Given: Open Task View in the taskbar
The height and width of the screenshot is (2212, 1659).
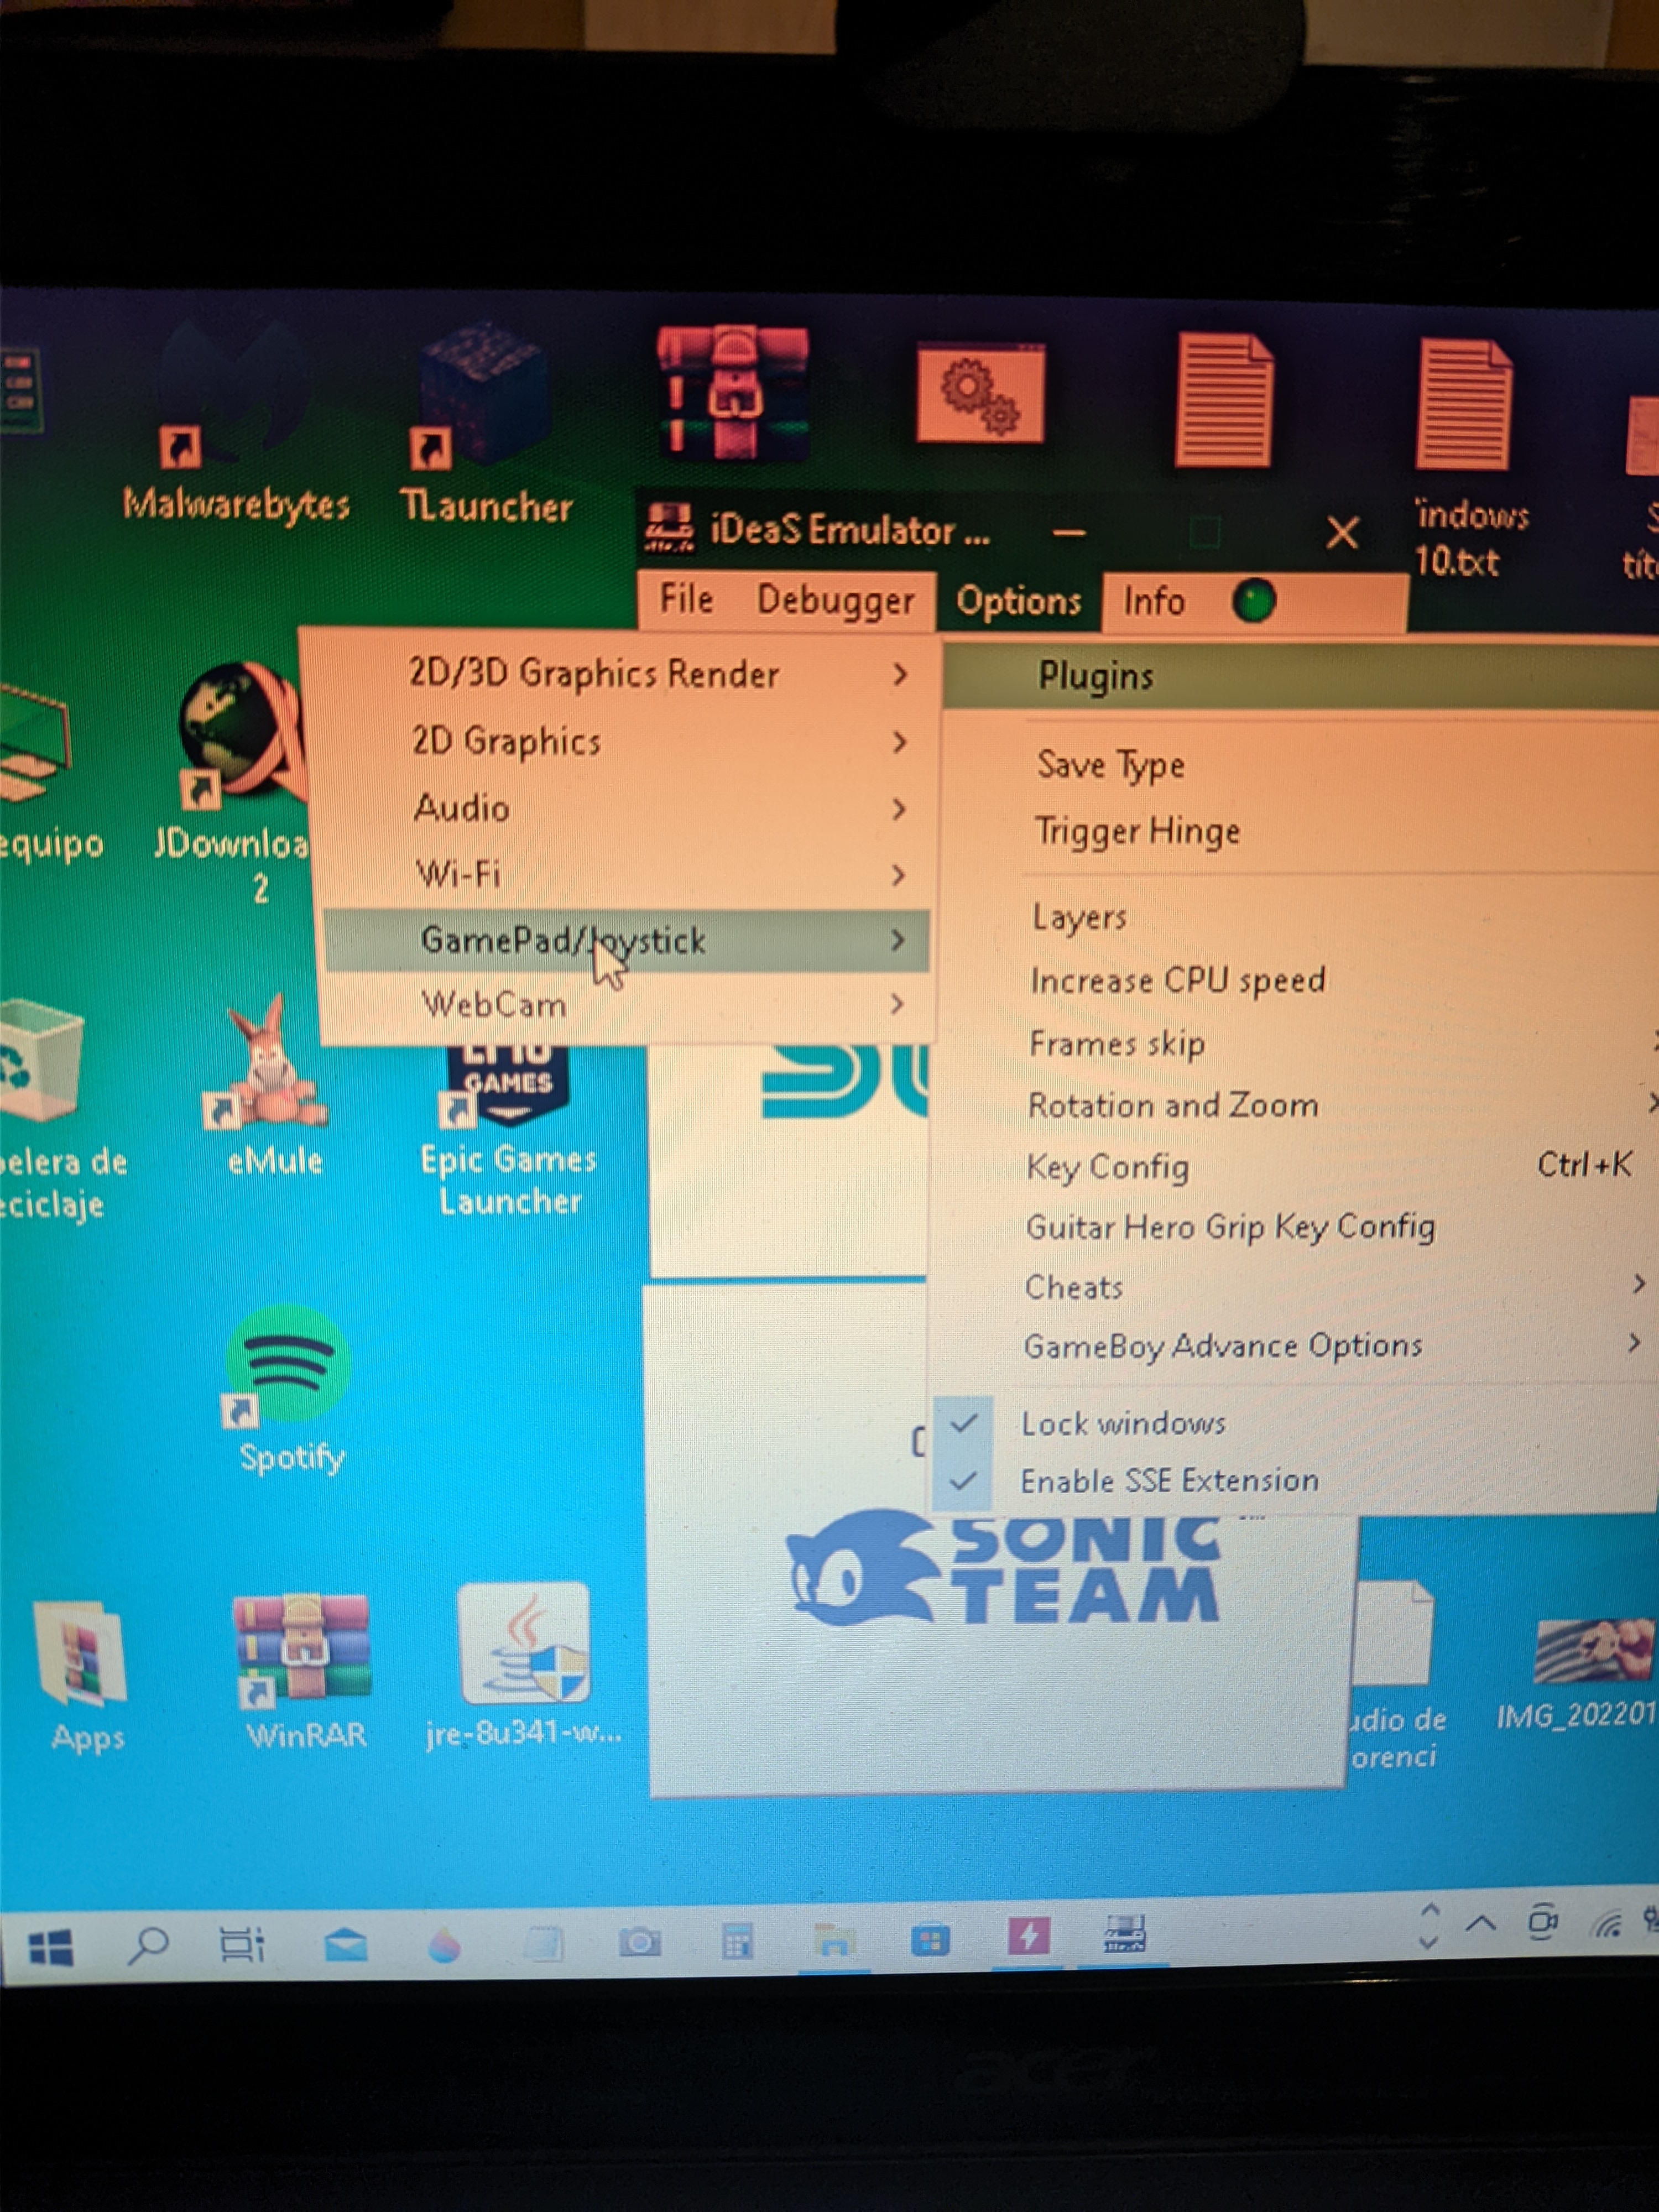Looking at the screenshot, I should click(242, 1945).
